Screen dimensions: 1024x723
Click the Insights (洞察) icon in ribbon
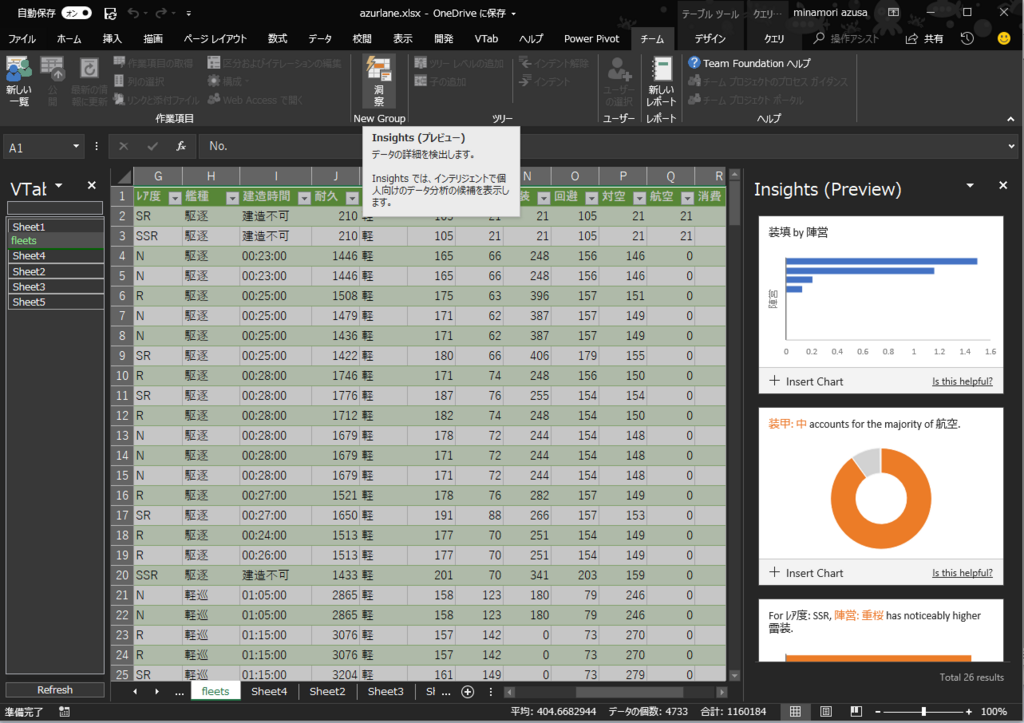pos(379,82)
